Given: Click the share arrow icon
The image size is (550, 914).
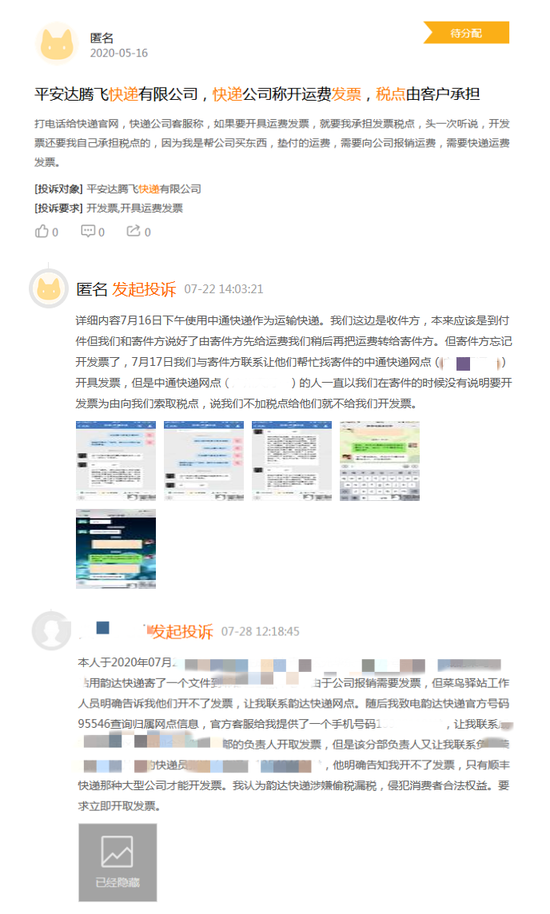Looking at the screenshot, I should (133, 231).
